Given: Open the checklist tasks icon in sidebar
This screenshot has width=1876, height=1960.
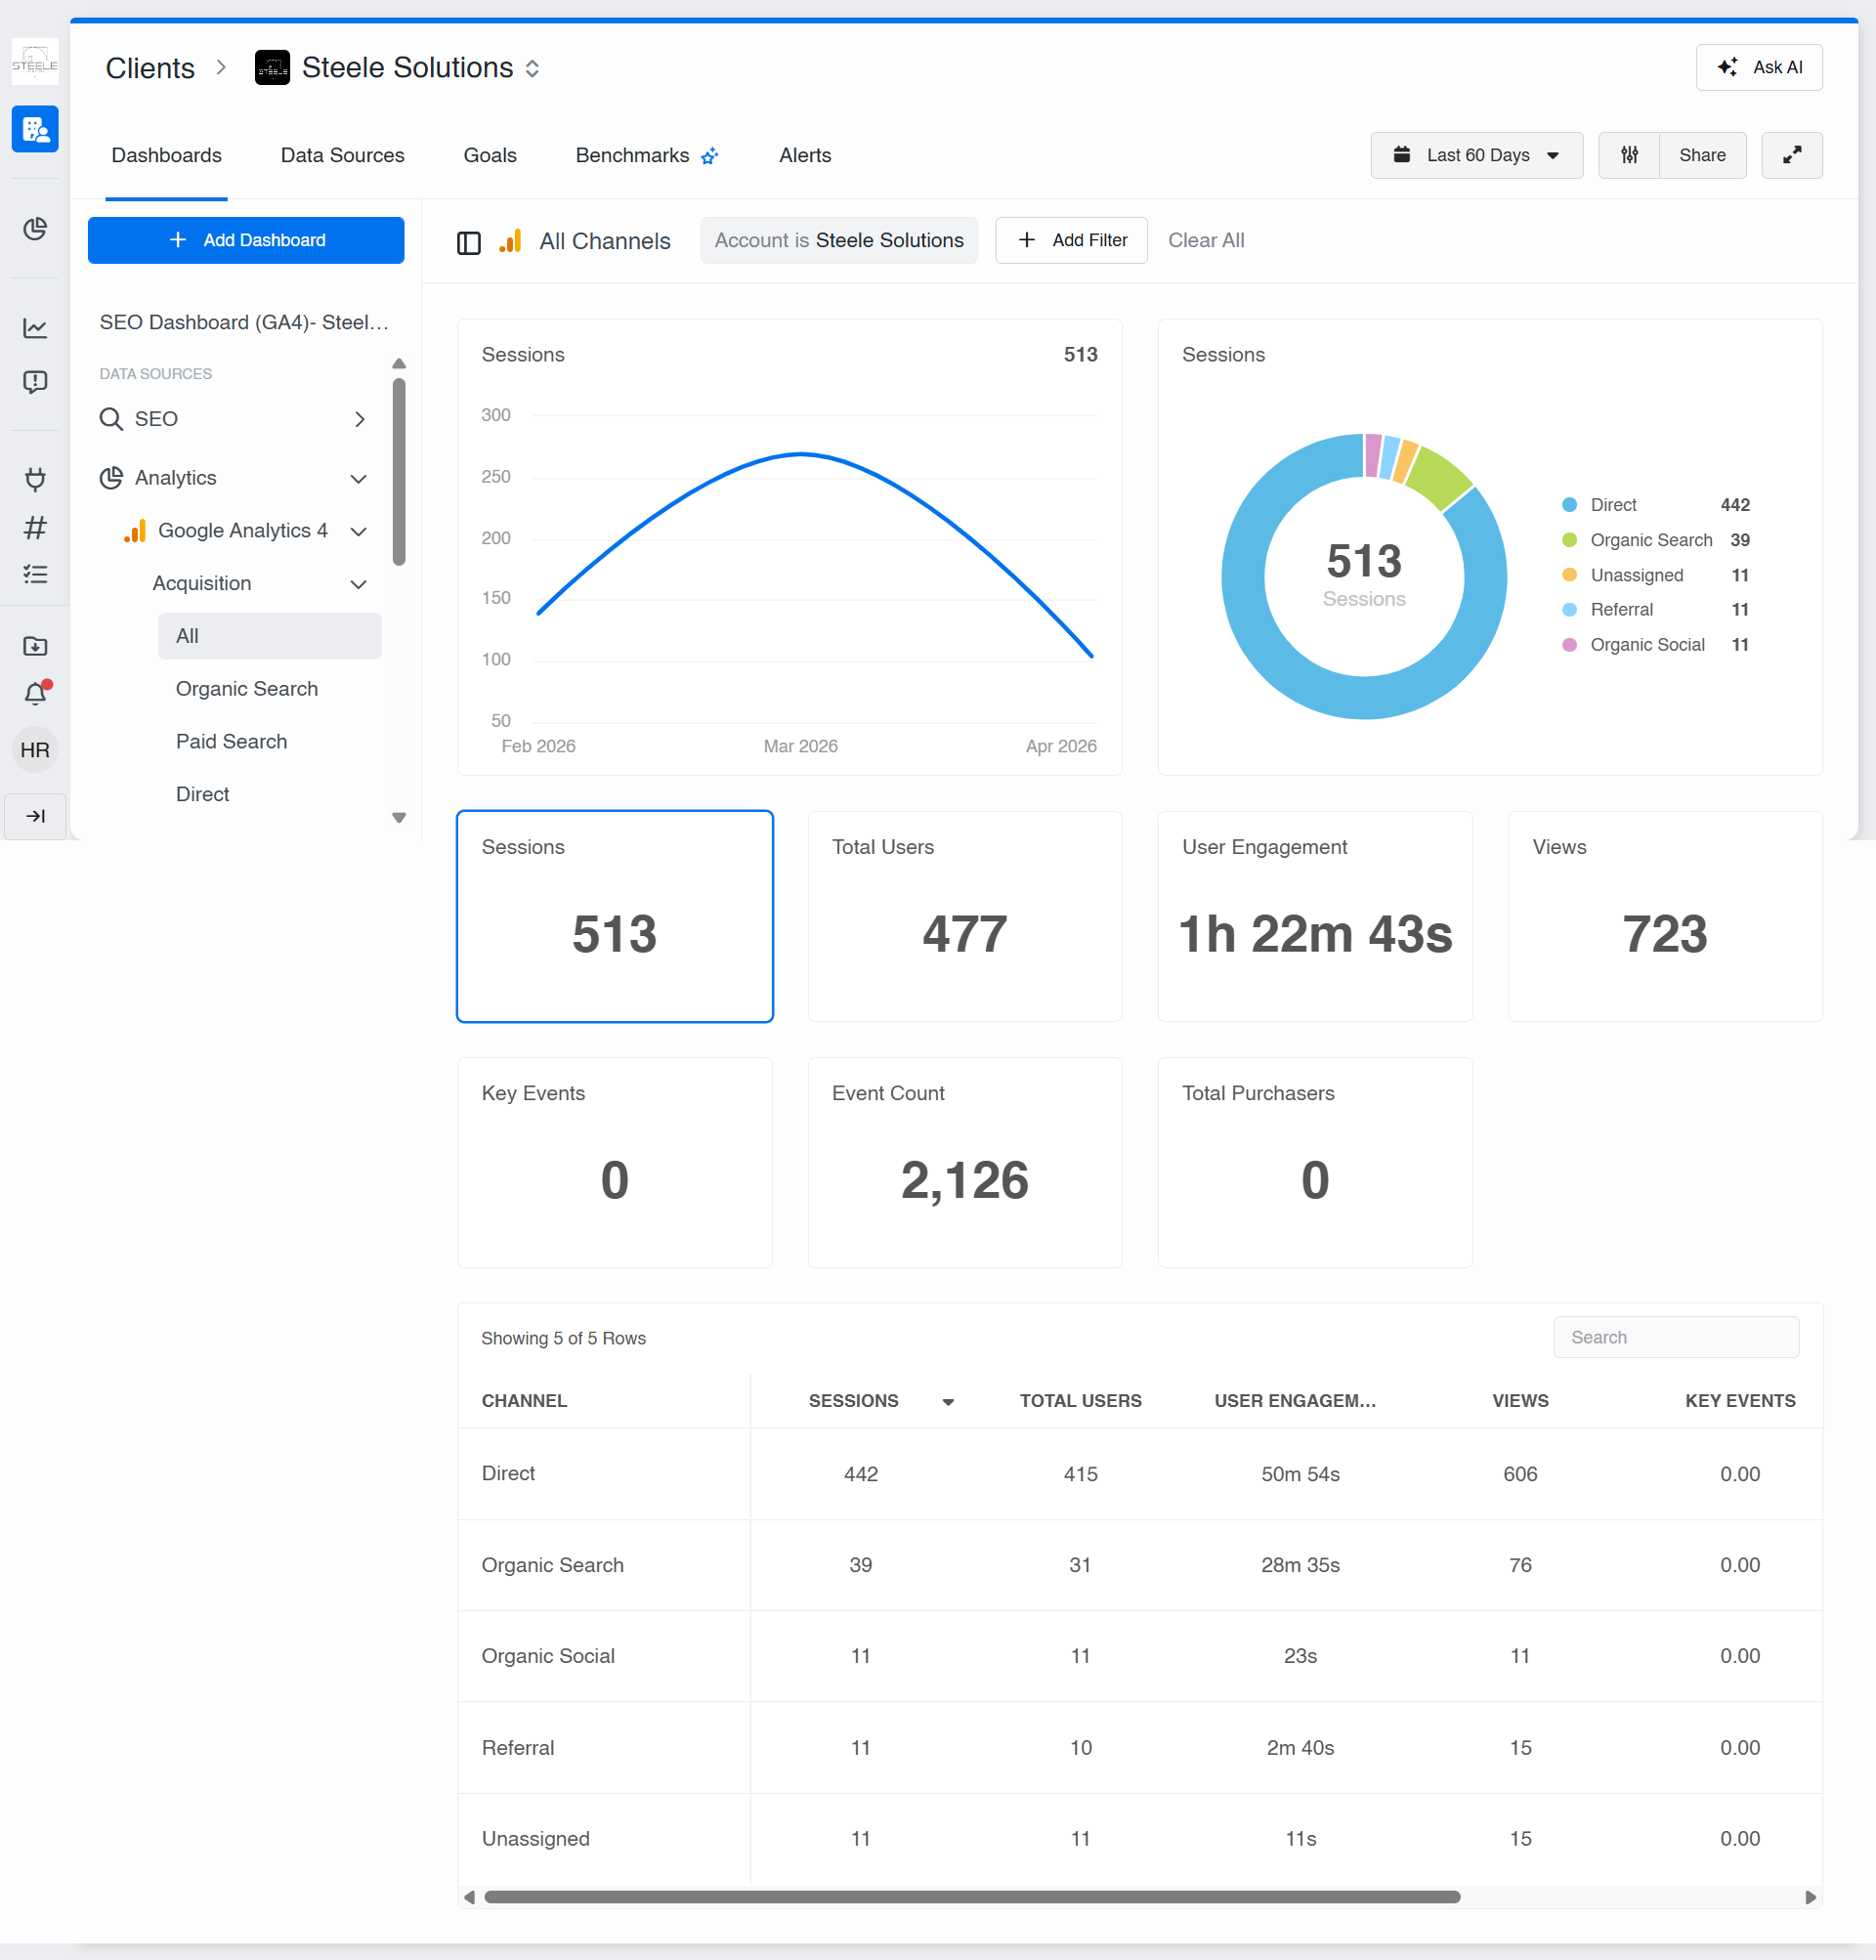Looking at the screenshot, I should 35,574.
